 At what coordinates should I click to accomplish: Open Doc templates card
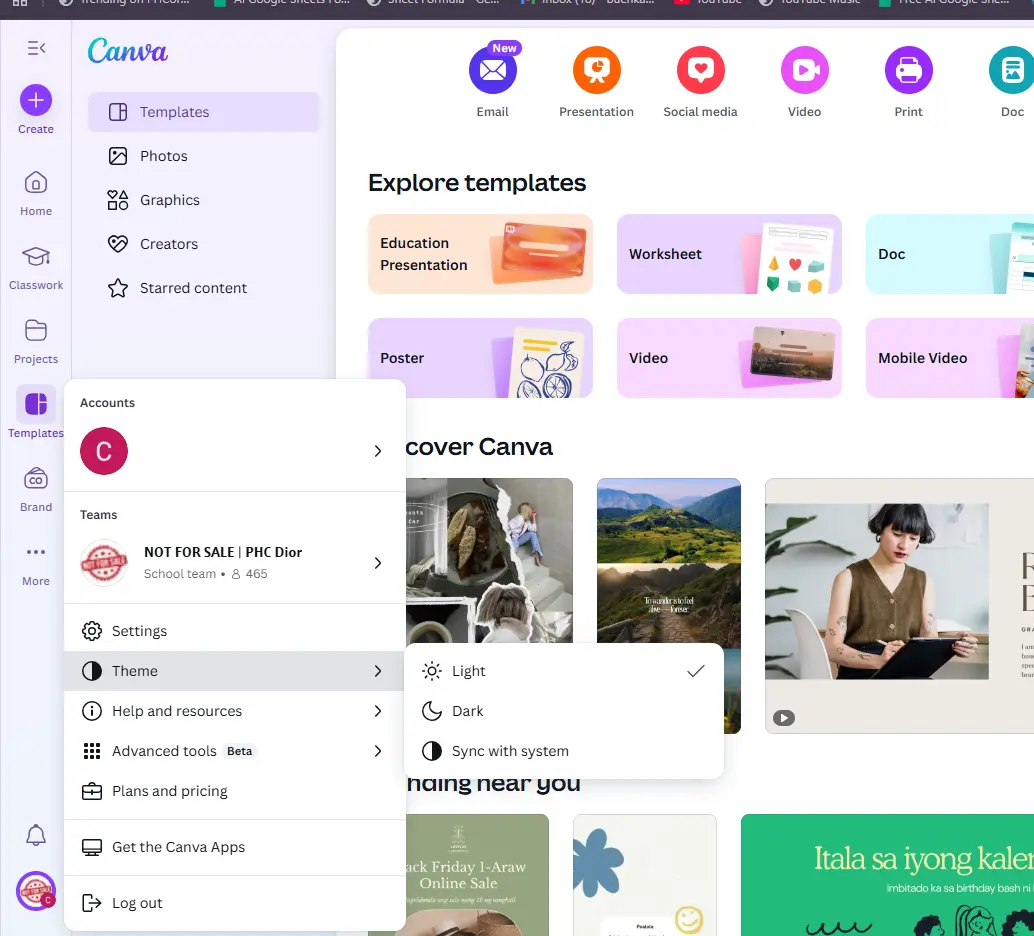click(x=950, y=254)
